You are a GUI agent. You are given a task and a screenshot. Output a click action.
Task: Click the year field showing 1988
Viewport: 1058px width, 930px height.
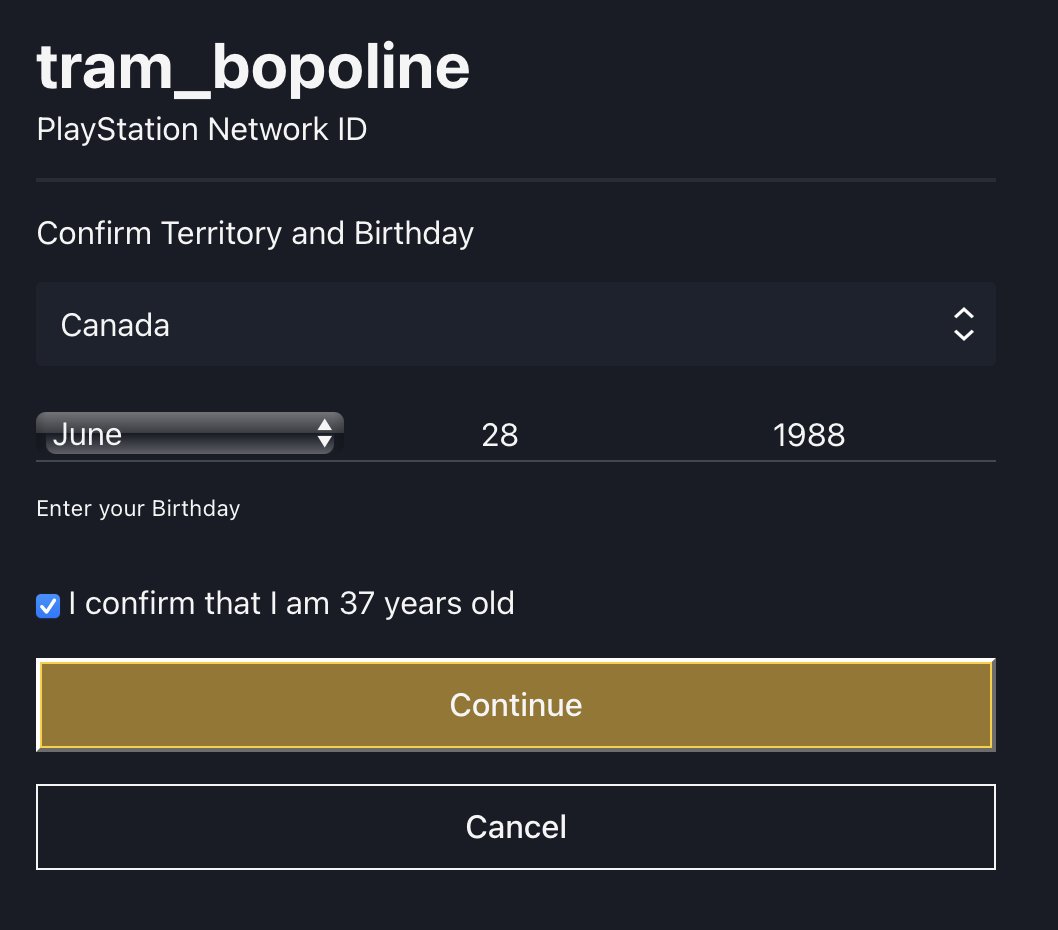point(809,435)
